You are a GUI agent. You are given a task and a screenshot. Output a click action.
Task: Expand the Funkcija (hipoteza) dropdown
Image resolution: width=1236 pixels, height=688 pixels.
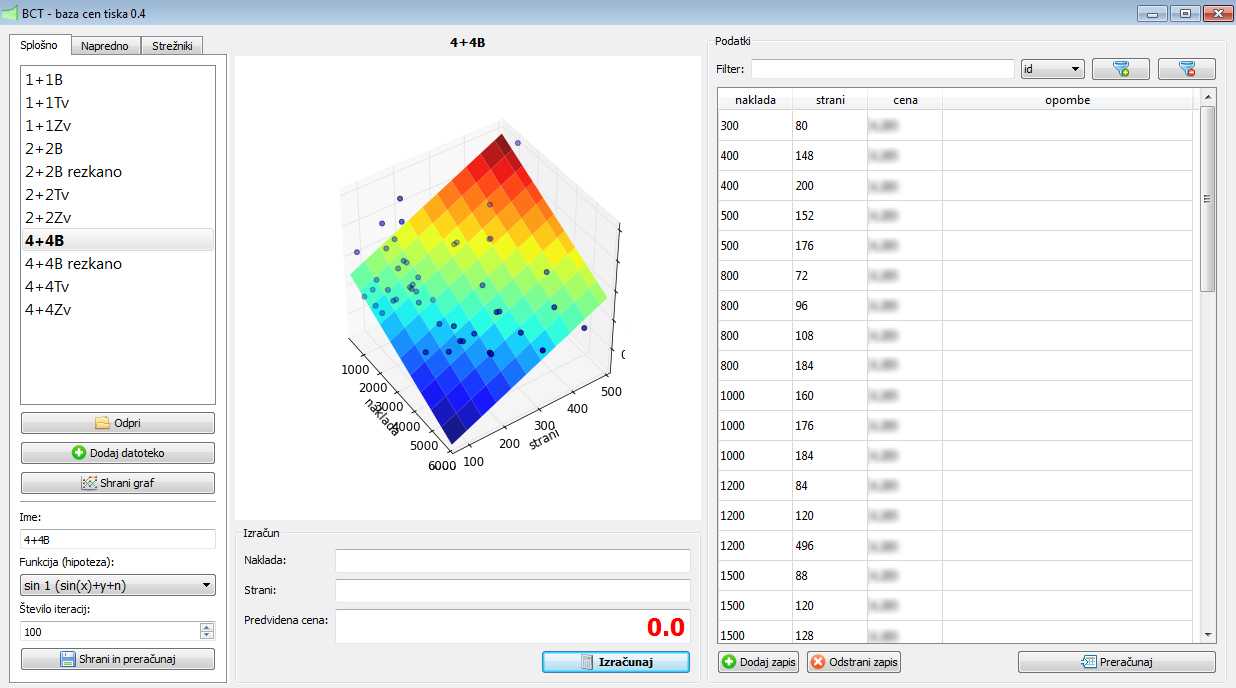click(x=118, y=585)
